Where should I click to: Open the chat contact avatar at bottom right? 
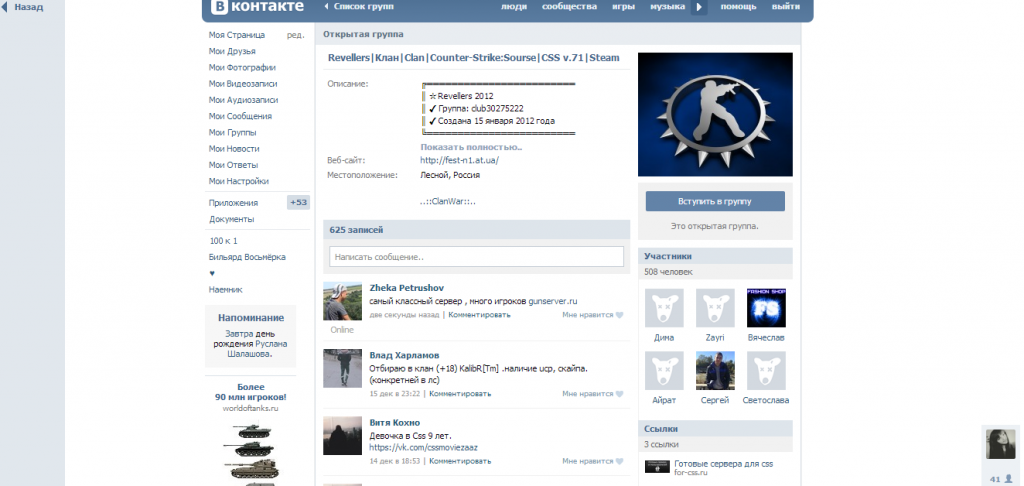[x=1001, y=444]
